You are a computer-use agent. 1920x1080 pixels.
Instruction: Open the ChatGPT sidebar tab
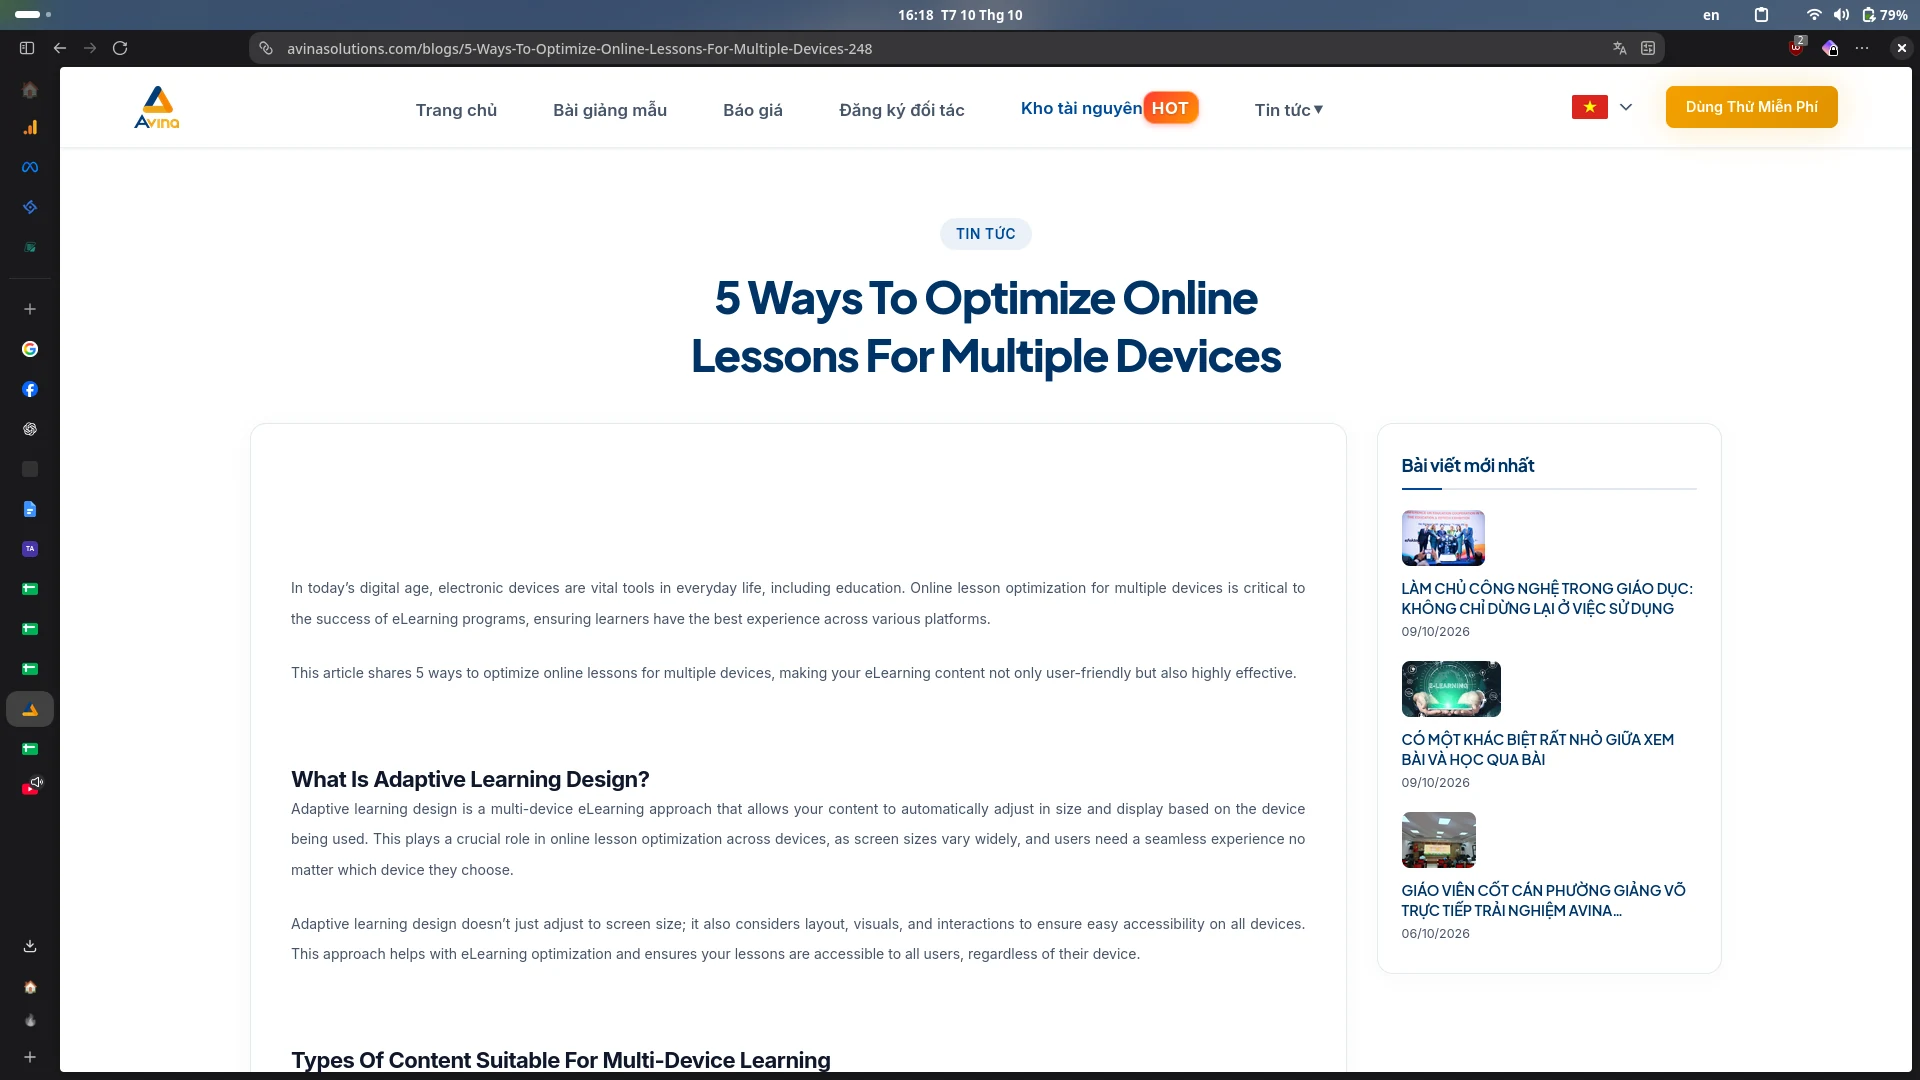click(30, 429)
